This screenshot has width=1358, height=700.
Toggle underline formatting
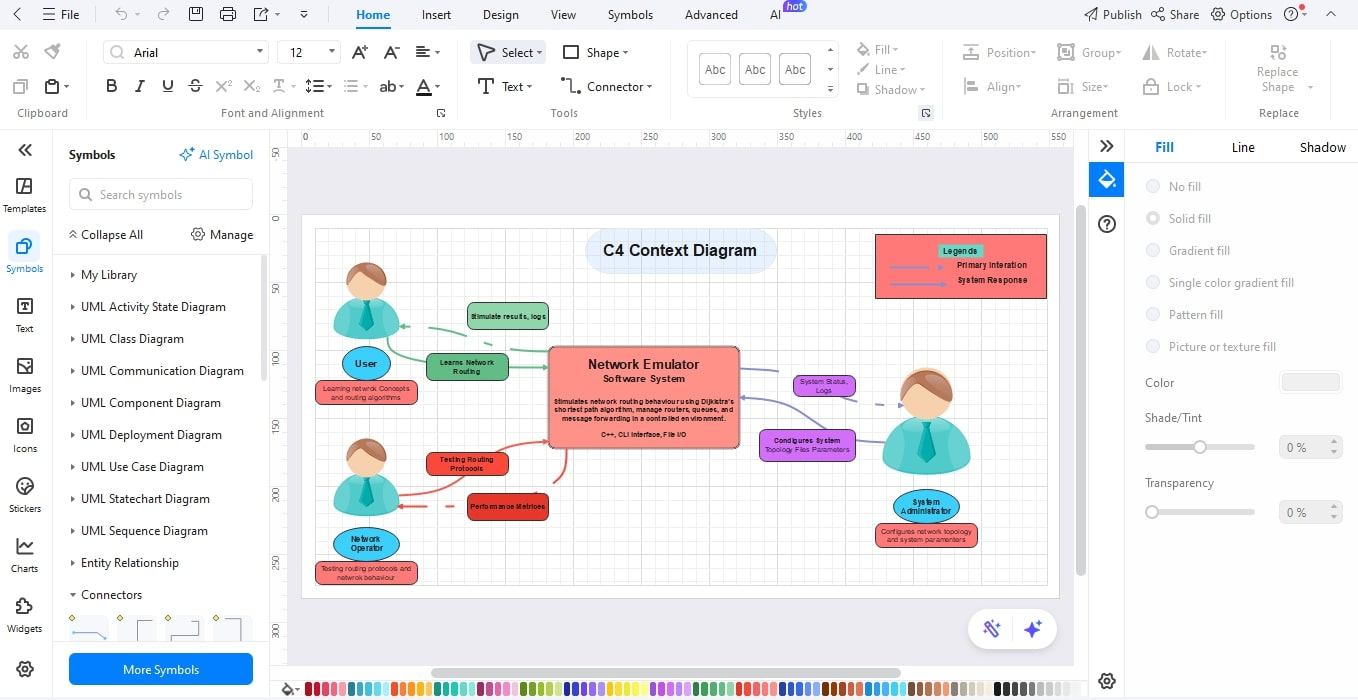click(x=167, y=85)
